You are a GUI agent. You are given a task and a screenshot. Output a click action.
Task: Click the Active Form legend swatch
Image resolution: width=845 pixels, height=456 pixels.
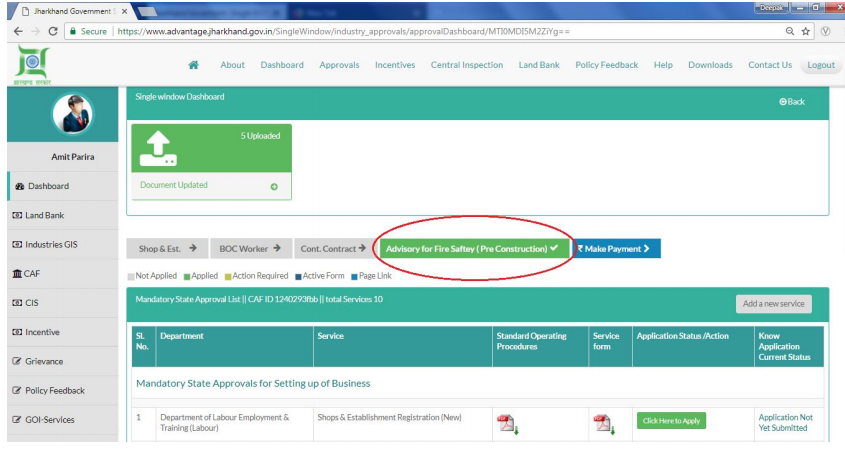tap(298, 277)
